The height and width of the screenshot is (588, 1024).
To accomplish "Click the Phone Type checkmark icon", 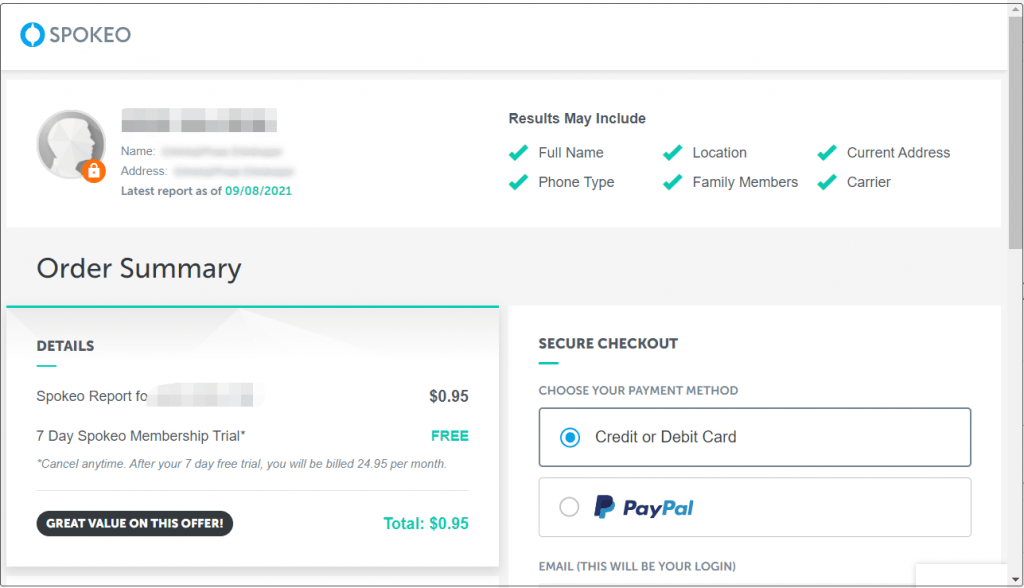I will click(x=519, y=182).
